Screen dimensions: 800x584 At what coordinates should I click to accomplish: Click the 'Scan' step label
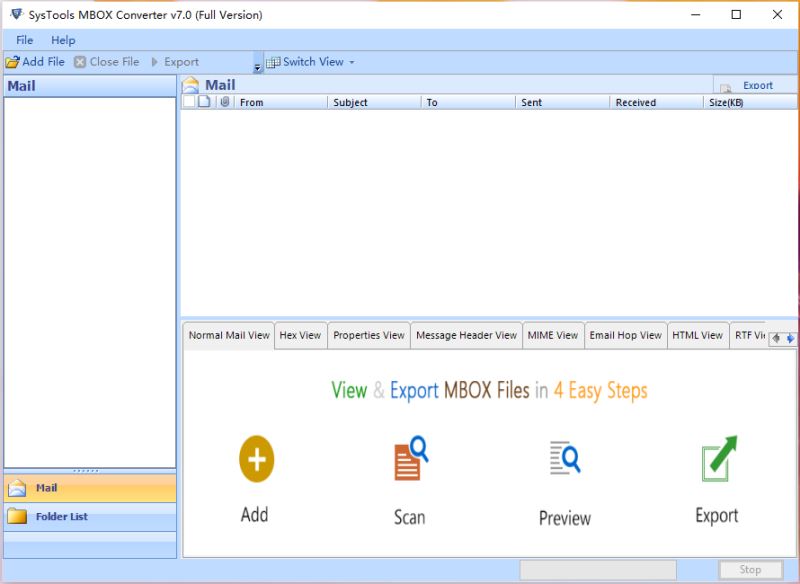click(409, 517)
